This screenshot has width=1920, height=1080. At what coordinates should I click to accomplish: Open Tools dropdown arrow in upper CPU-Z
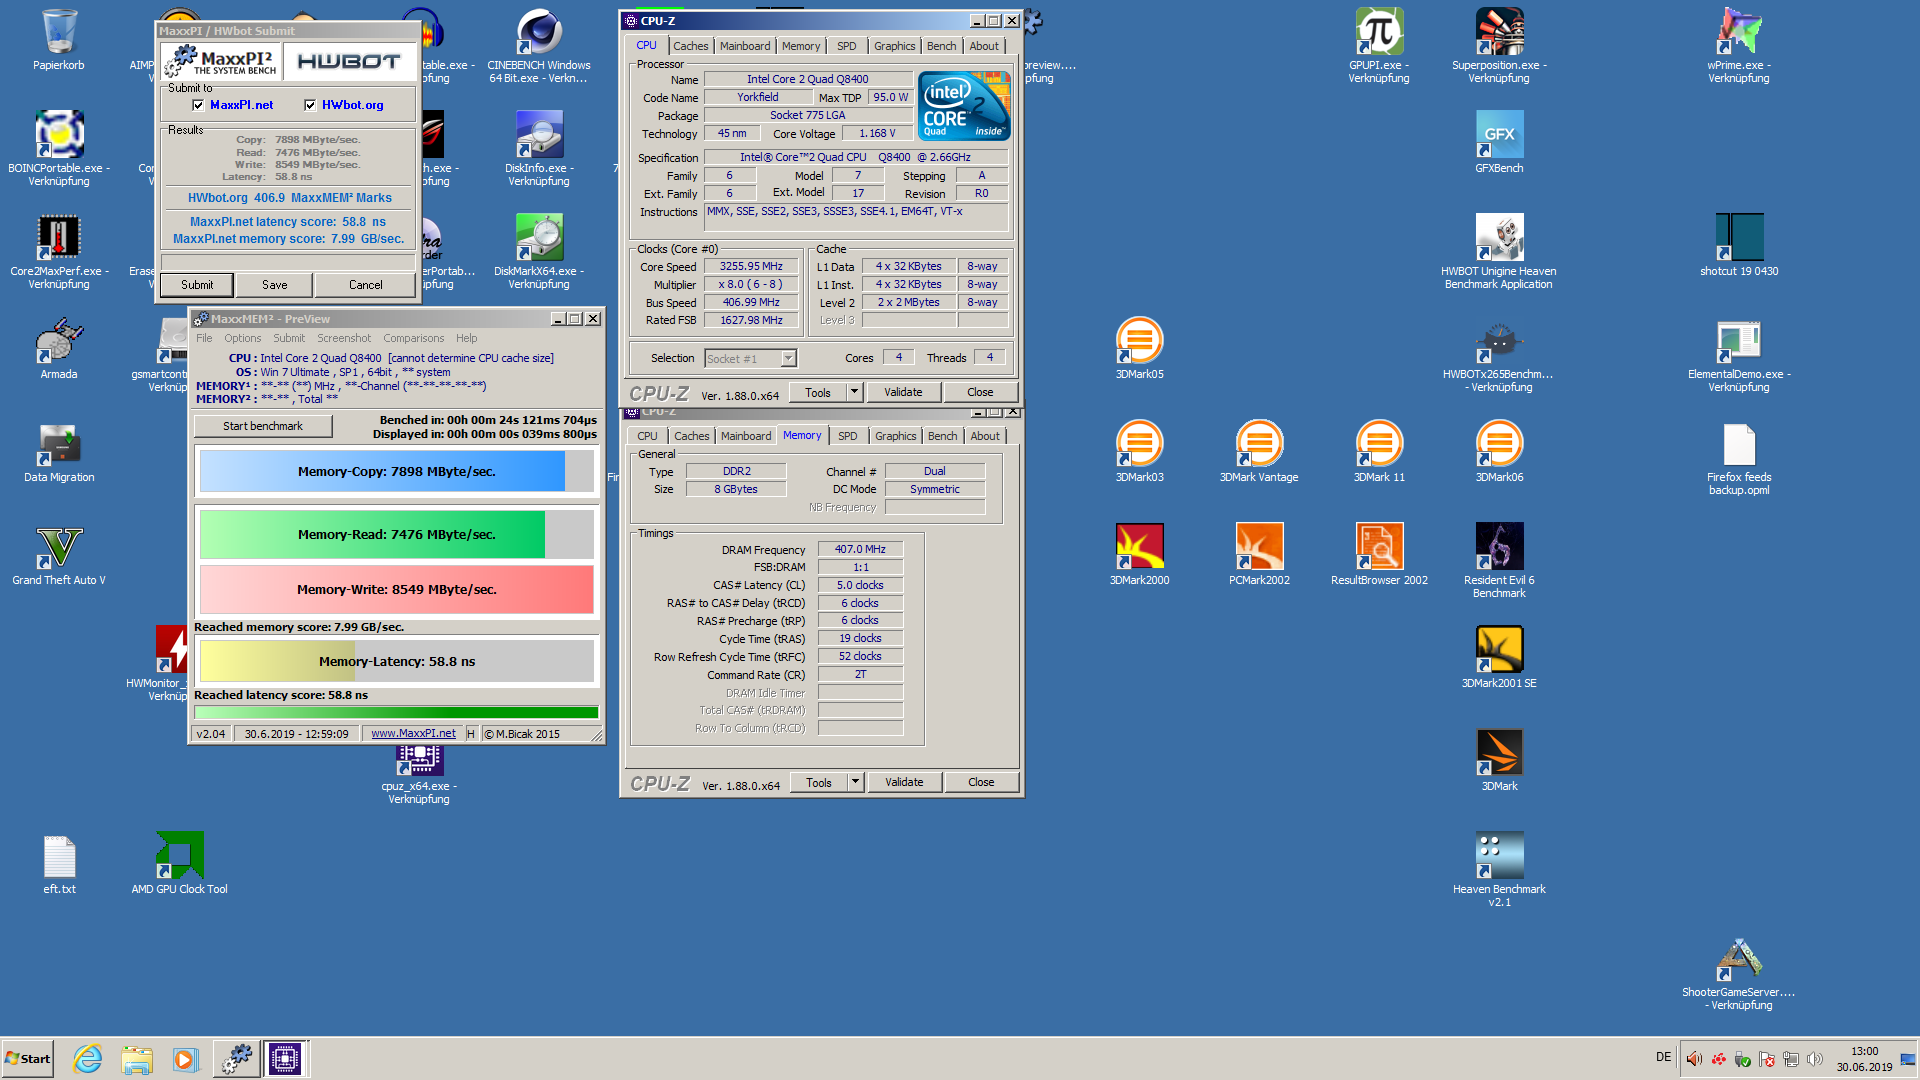[855, 392]
